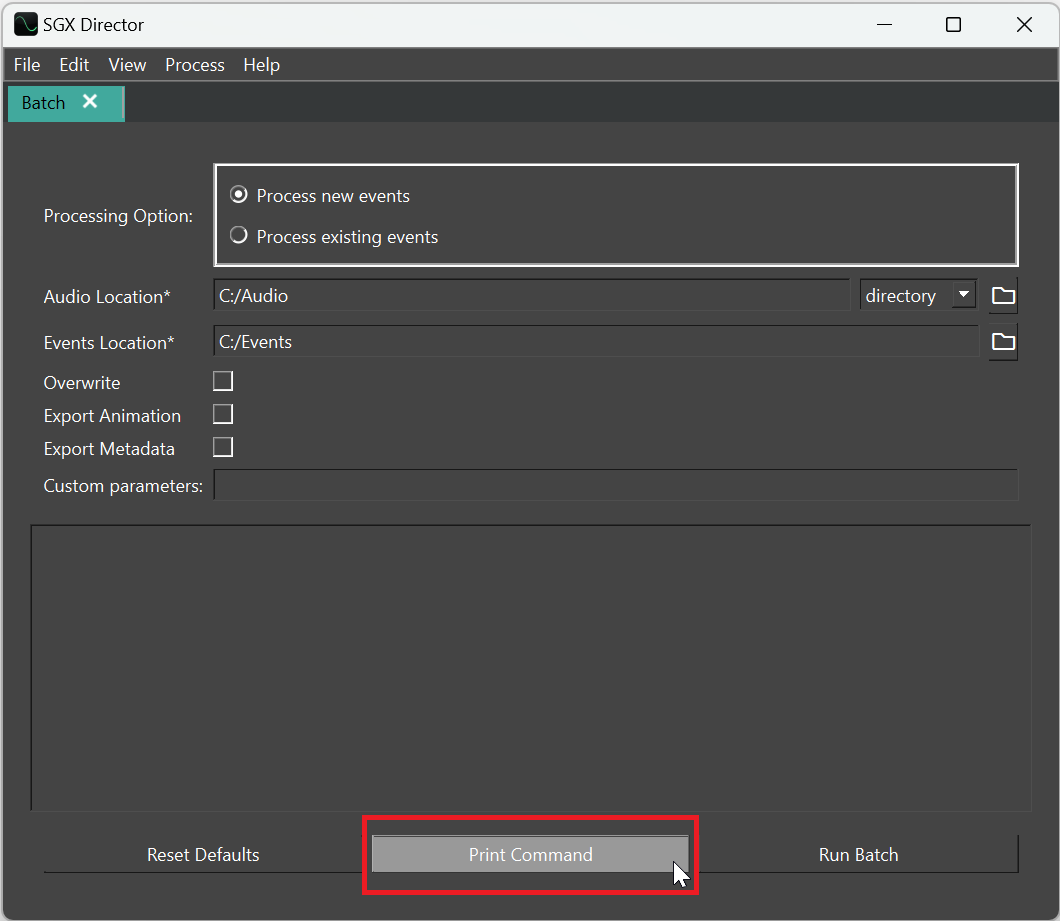Open the directory type dropdown

917,295
